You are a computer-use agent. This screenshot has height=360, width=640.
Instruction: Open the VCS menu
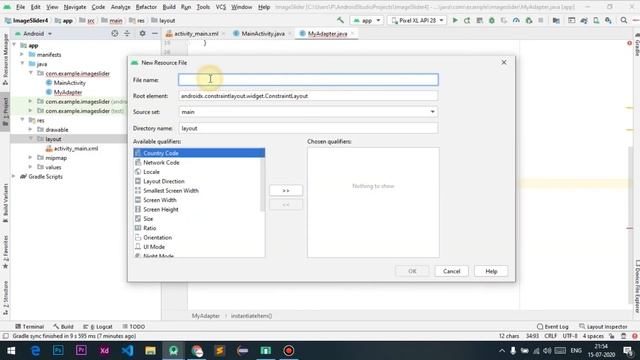pos(220,7)
